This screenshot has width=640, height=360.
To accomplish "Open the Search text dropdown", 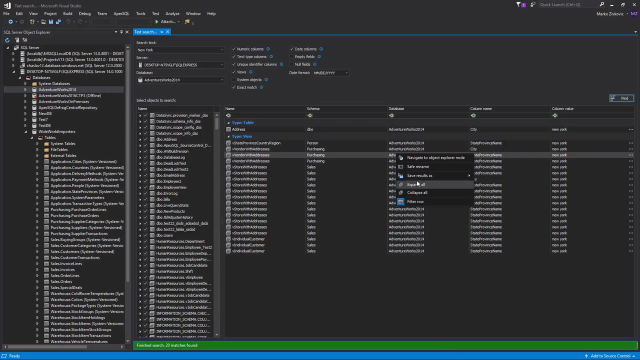I will [x=222, y=50].
